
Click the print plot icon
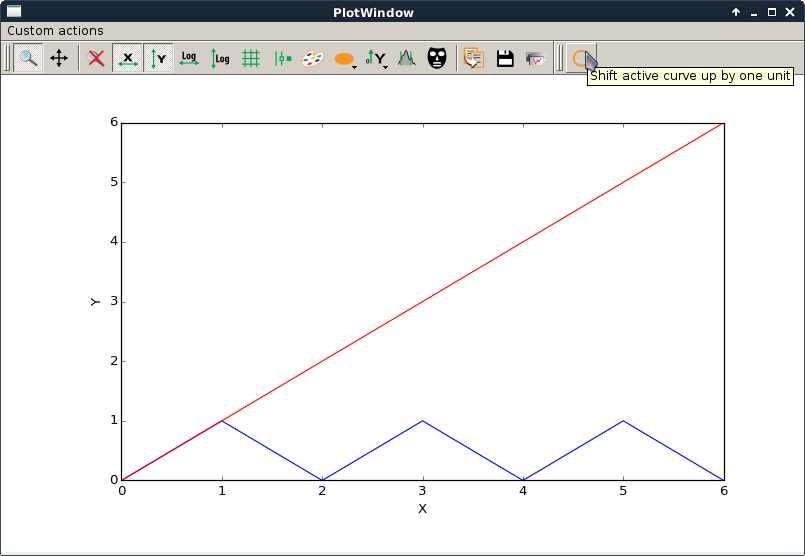[x=536, y=58]
